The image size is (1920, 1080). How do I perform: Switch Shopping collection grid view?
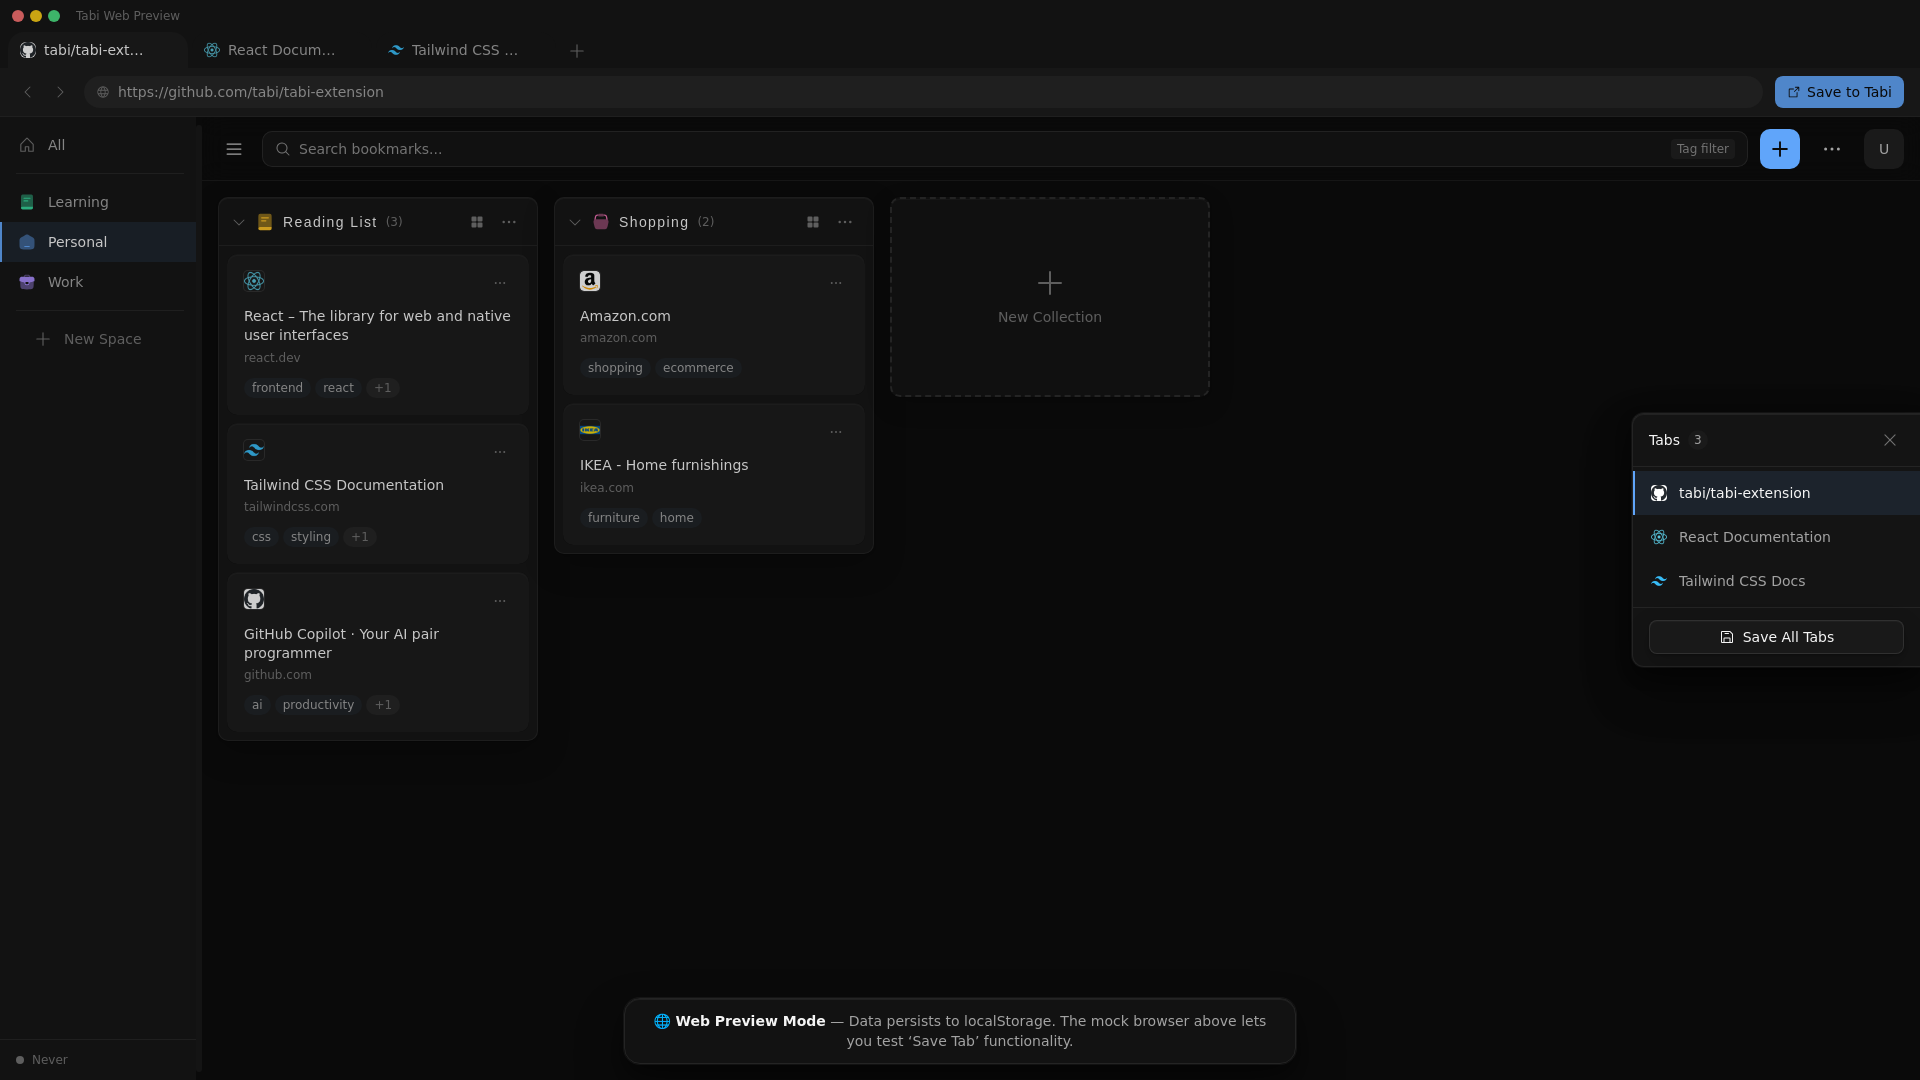(813, 222)
